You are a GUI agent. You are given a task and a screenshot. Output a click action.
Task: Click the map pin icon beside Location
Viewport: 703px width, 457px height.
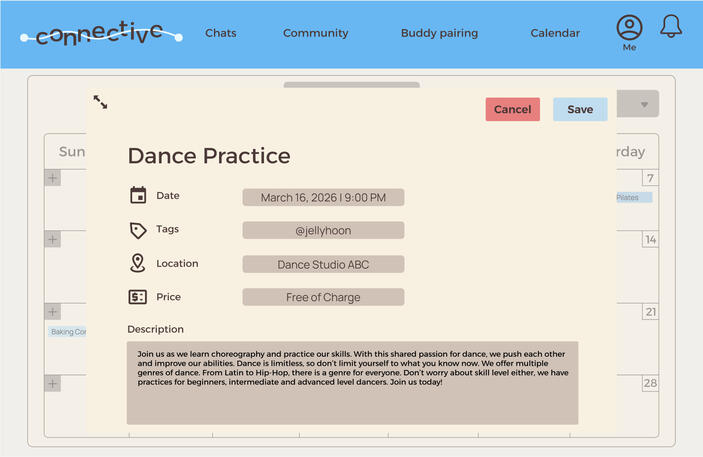137,263
